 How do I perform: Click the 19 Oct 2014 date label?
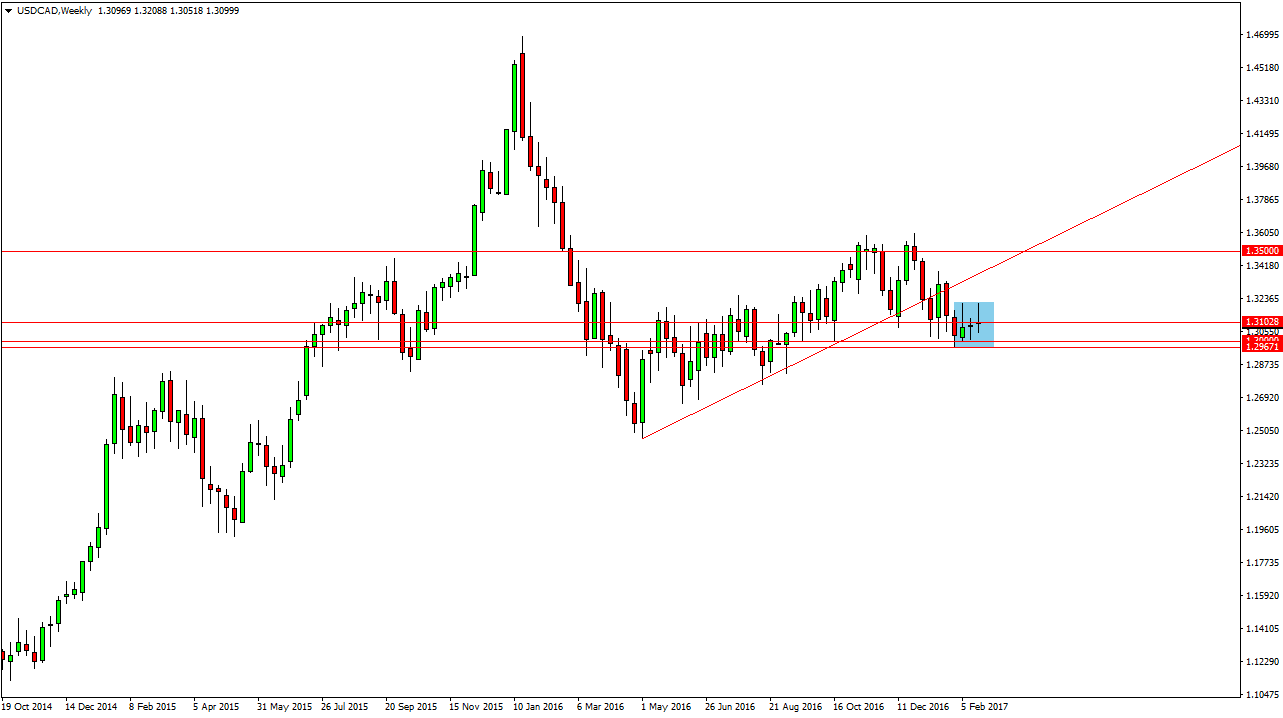point(27,706)
